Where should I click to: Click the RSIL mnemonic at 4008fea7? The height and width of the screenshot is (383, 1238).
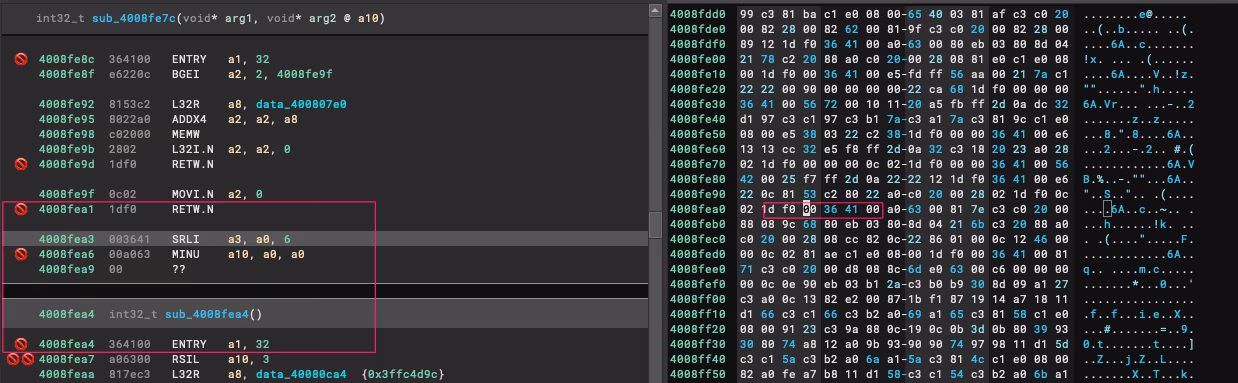point(186,359)
